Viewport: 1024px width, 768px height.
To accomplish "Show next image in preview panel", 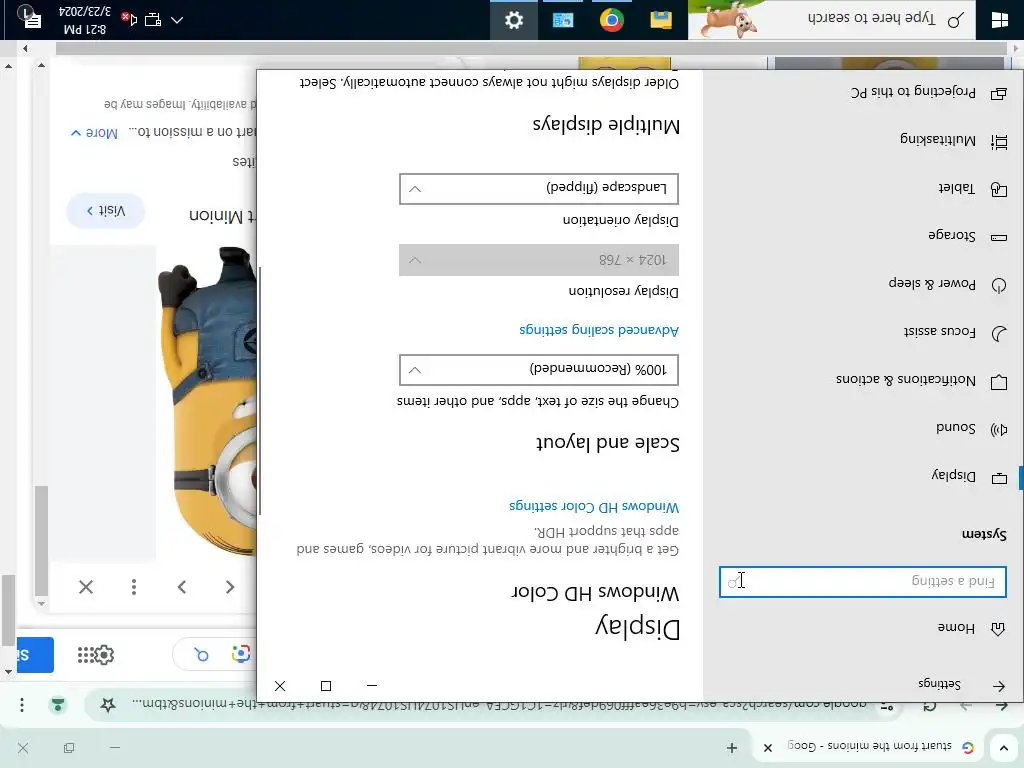I will coord(182,587).
